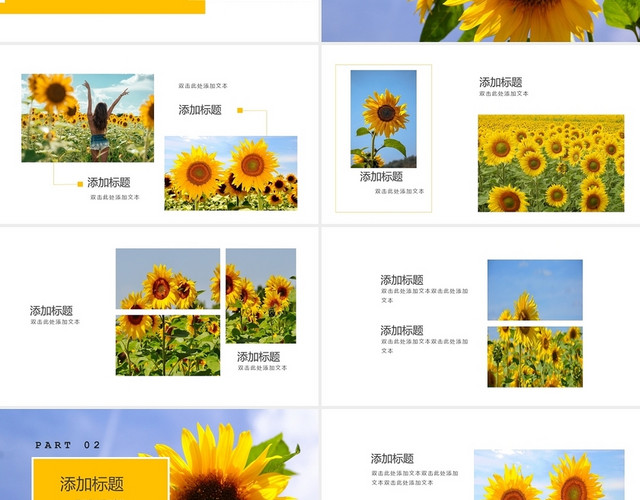Select '双击此处添加文本' under the collage's tall tile

pyautogui.click(x=262, y=368)
